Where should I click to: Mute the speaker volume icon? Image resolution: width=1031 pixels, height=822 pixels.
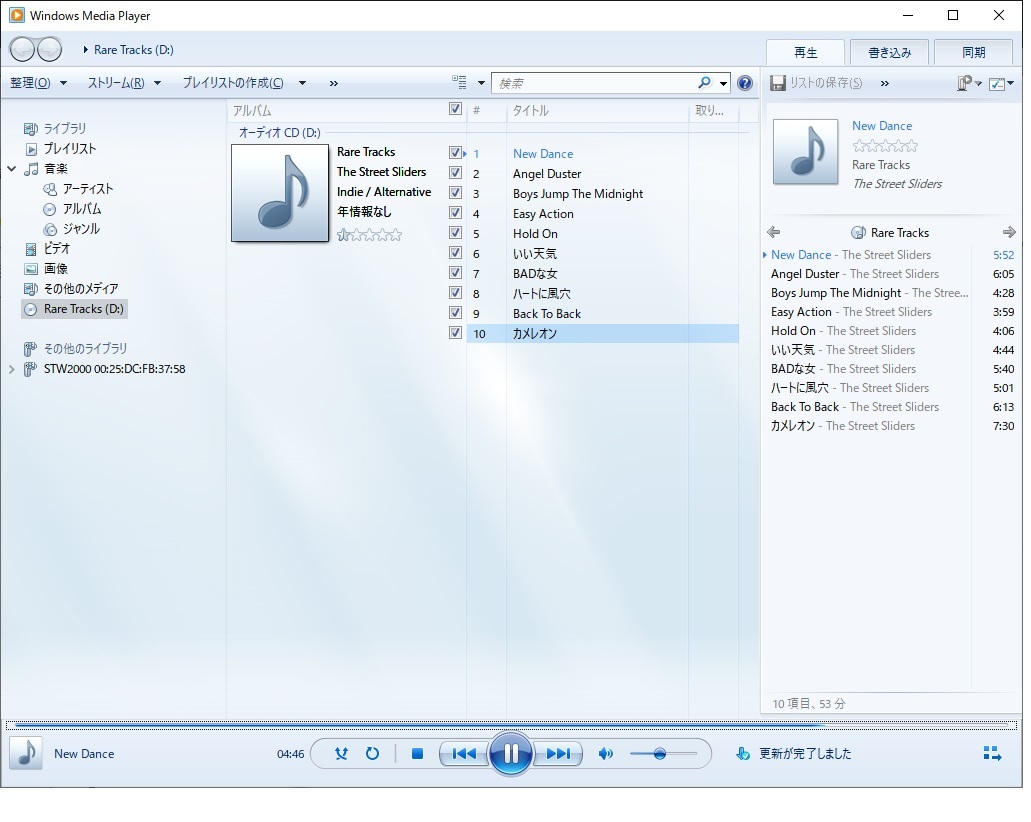tap(606, 754)
